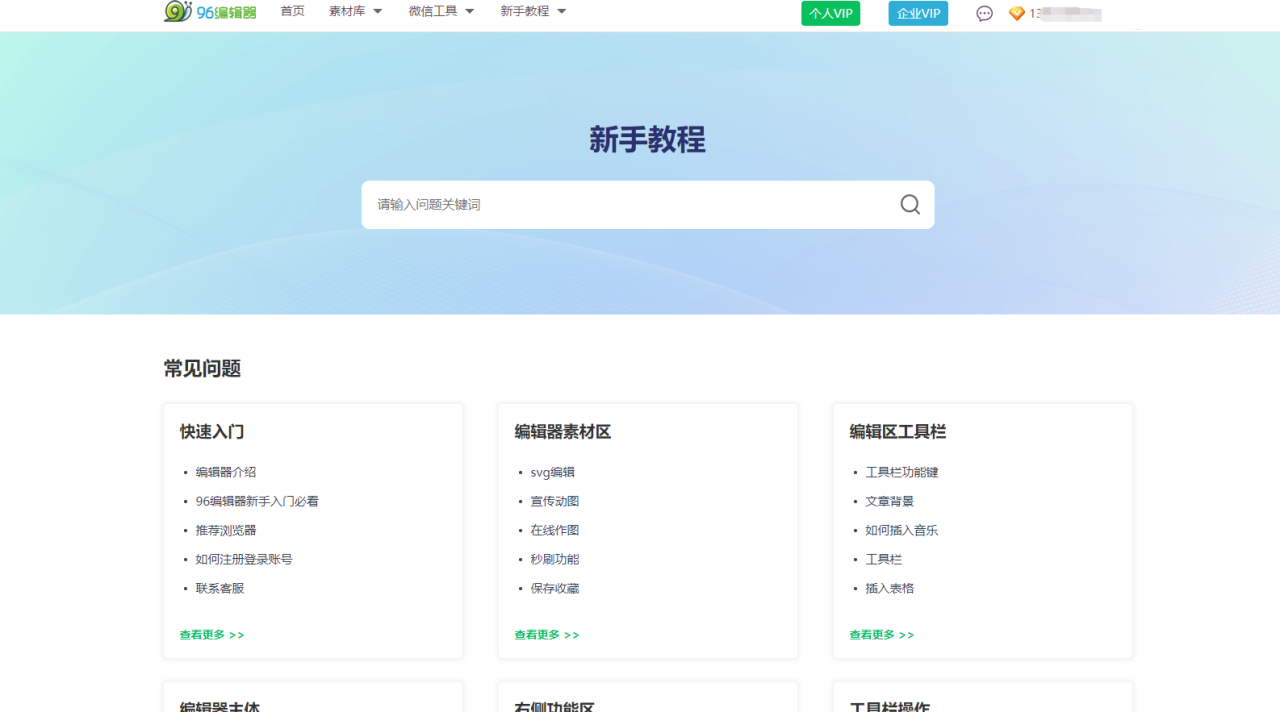Click the VIP diamond icon beside account

[x=1017, y=14]
